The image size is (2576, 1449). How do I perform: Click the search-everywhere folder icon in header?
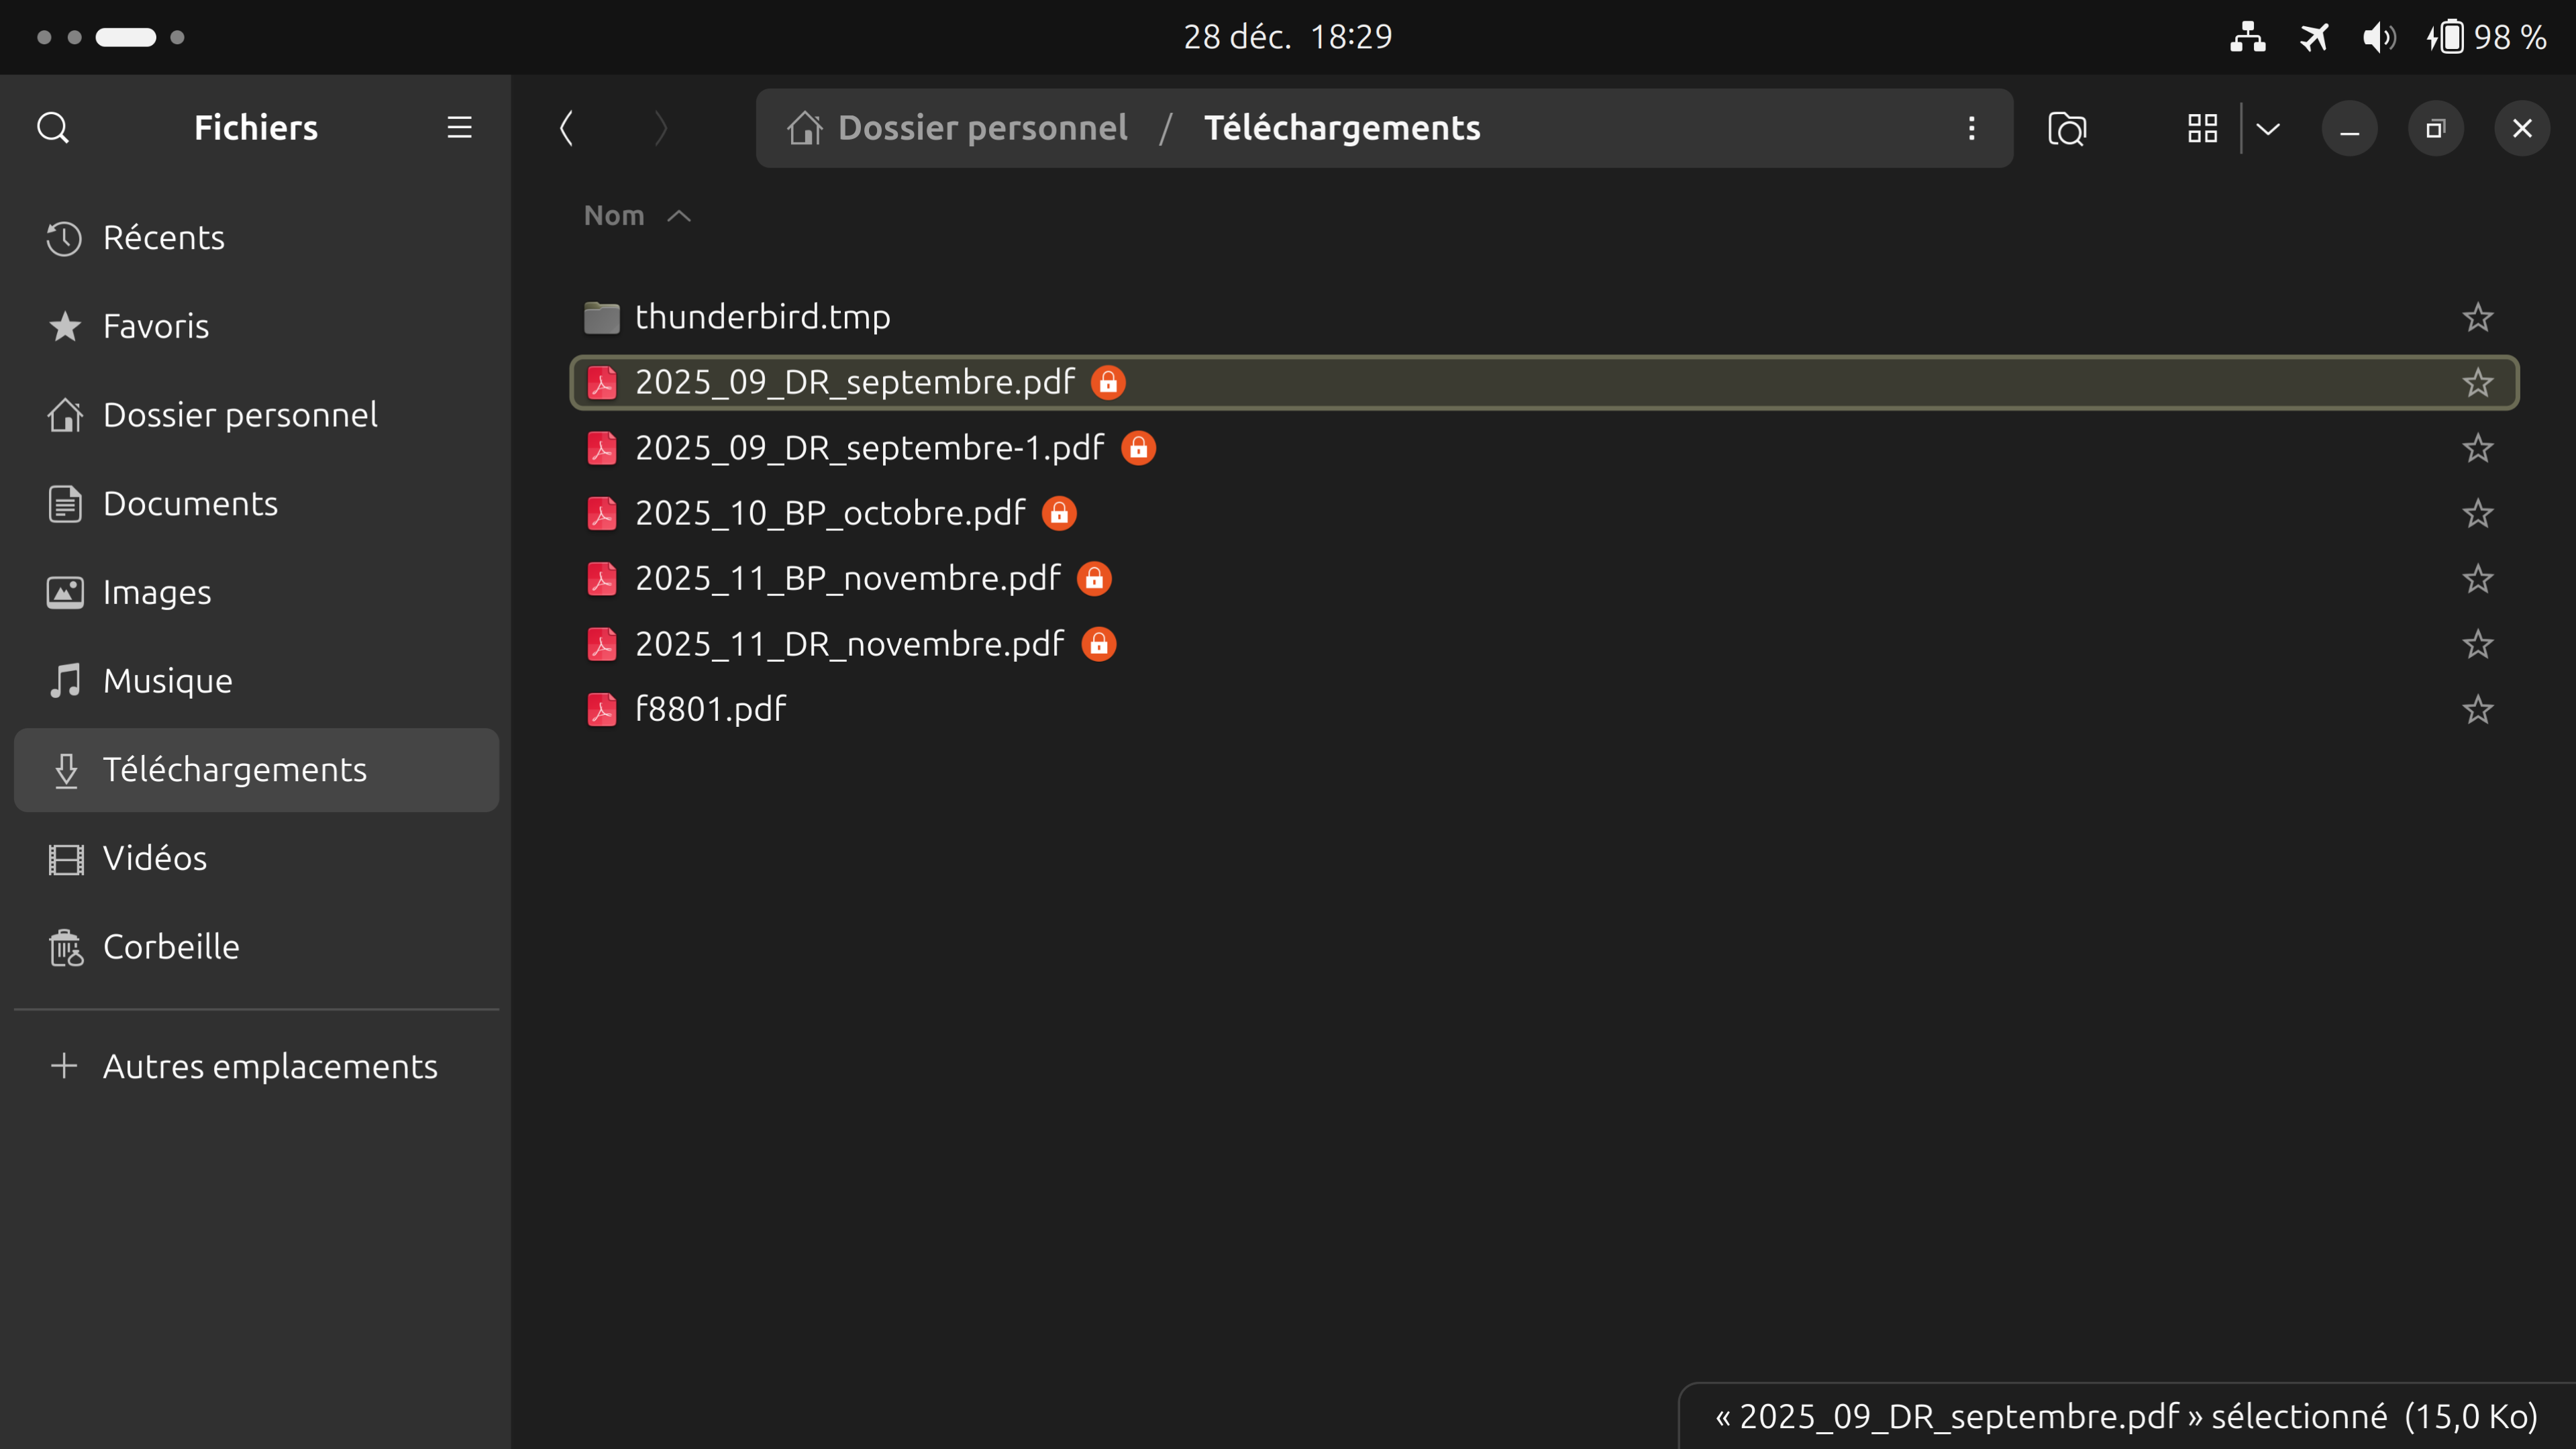[2066, 128]
